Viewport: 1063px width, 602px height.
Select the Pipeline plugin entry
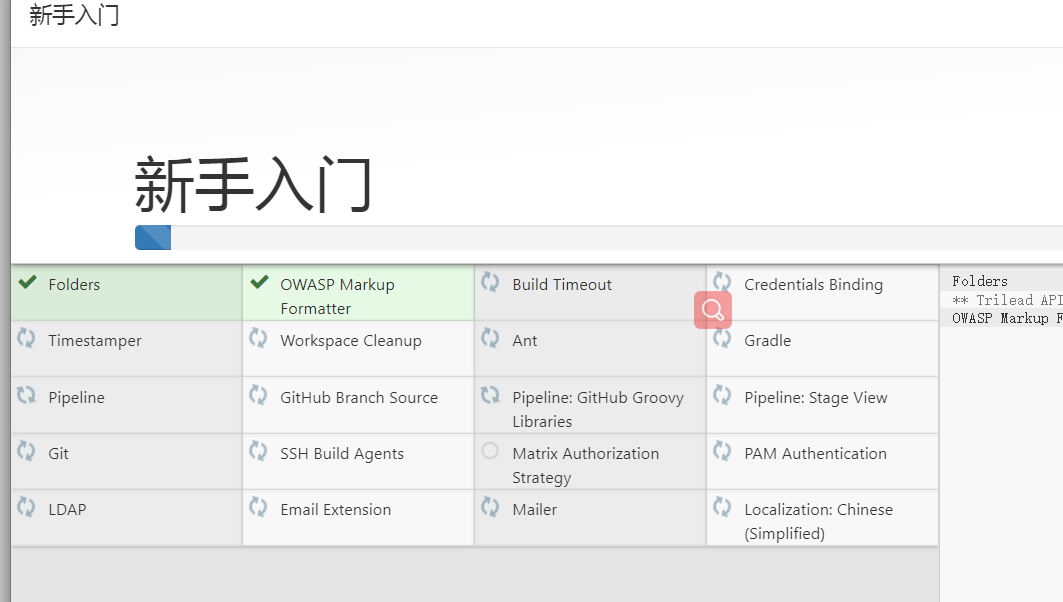(78, 396)
